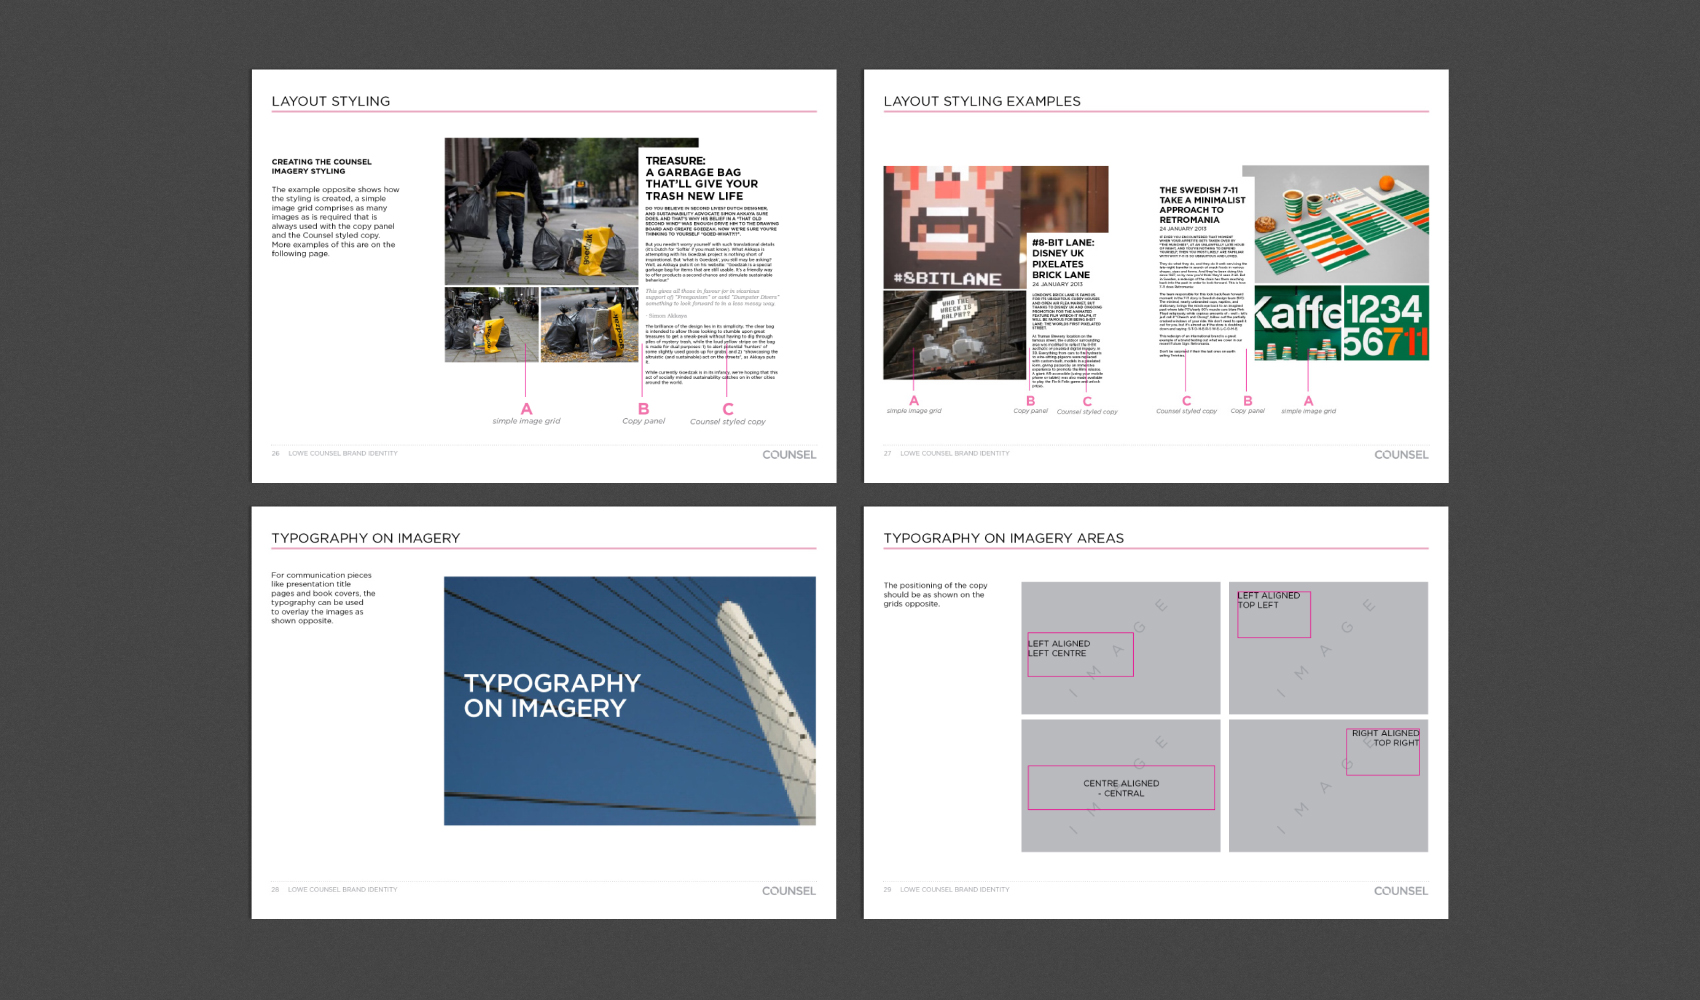The image size is (1700, 1000).
Task: Click the Layout Styling Examples page heading
Action: click(x=981, y=101)
